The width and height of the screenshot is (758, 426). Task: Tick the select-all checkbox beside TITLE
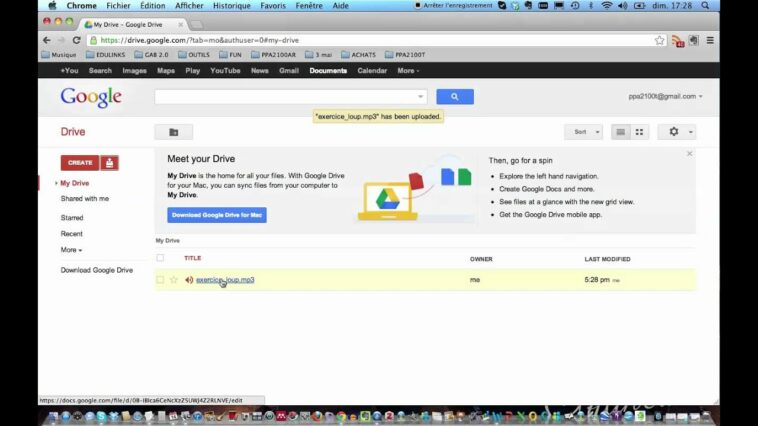tap(160, 258)
